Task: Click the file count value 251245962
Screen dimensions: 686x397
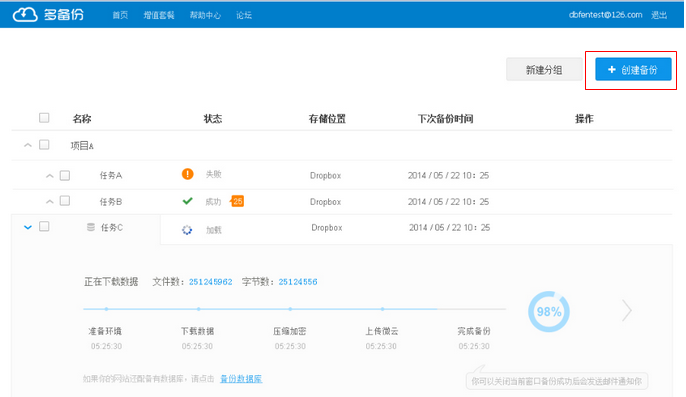Action: (x=210, y=282)
